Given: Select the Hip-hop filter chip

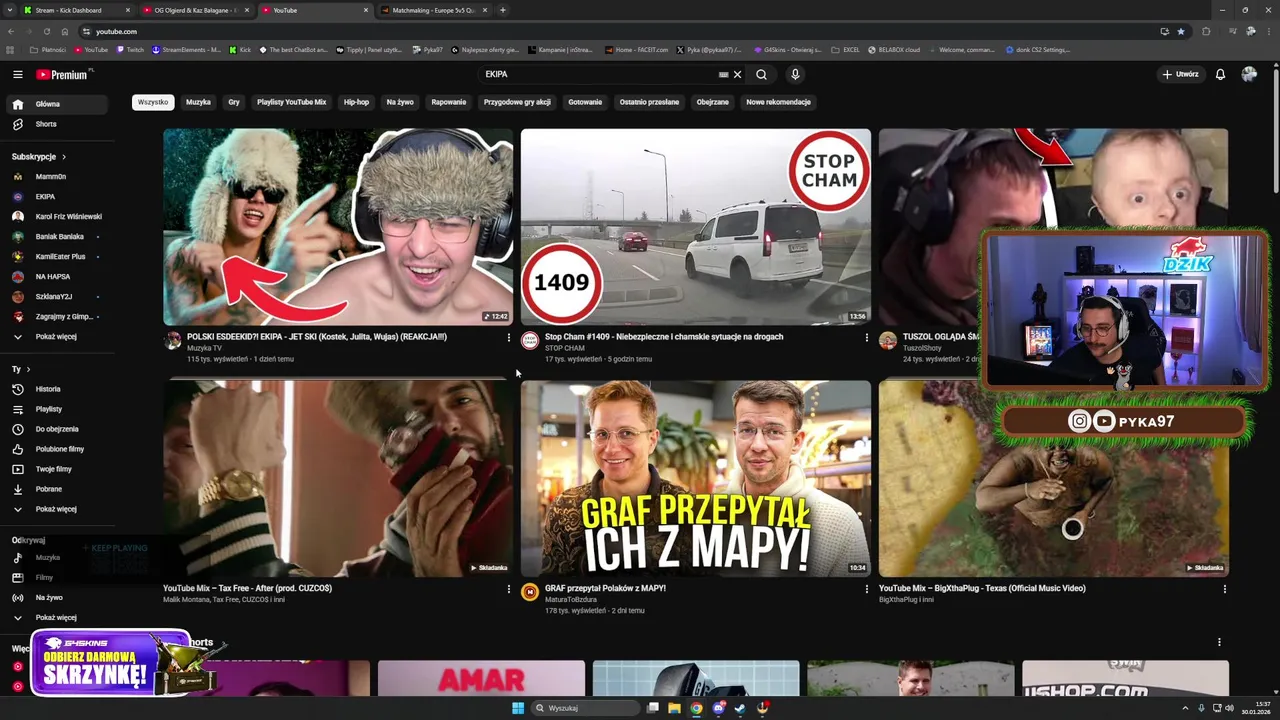Looking at the screenshot, I should tap(356, 102).
